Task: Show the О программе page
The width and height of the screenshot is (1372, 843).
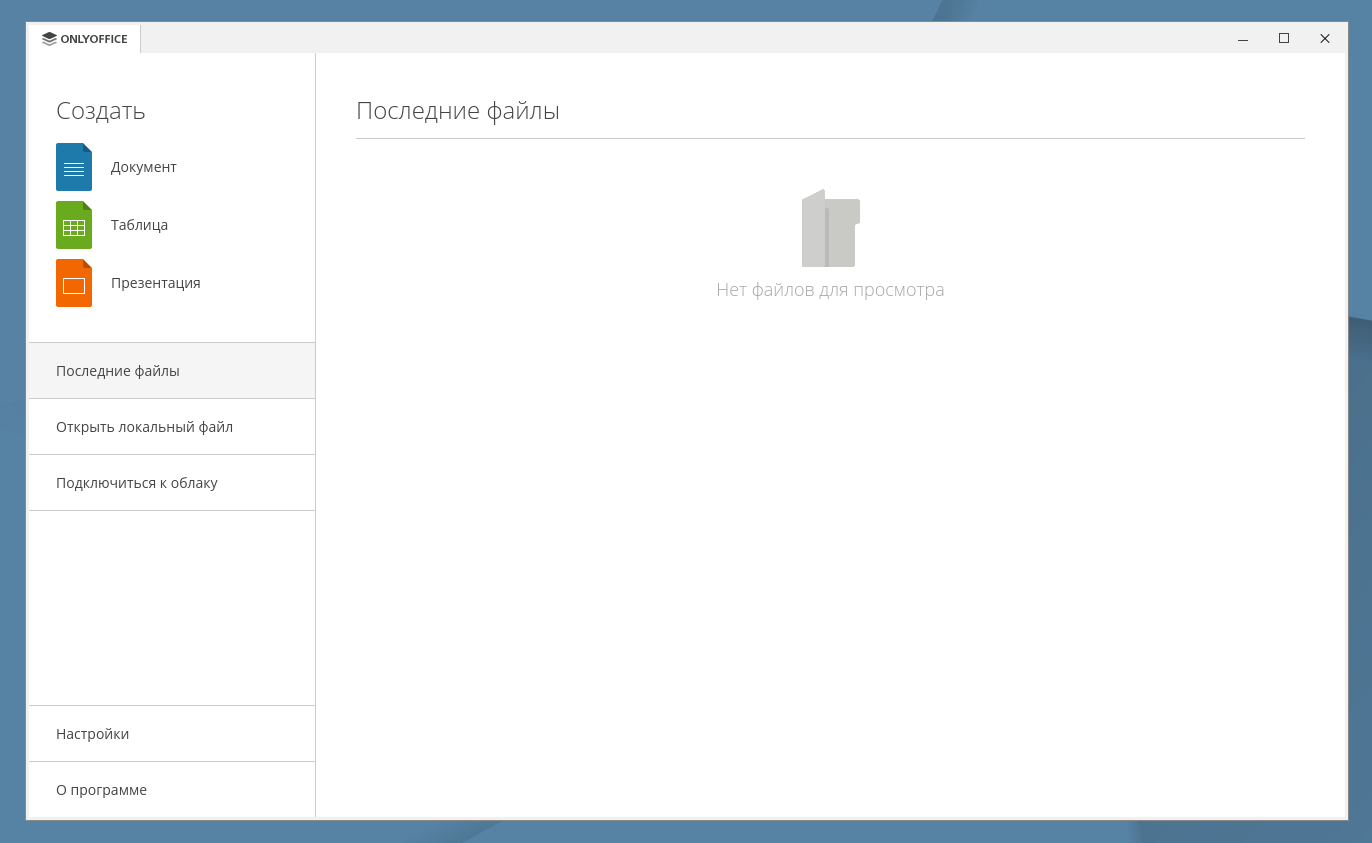Action: click(x=172, y=790)
